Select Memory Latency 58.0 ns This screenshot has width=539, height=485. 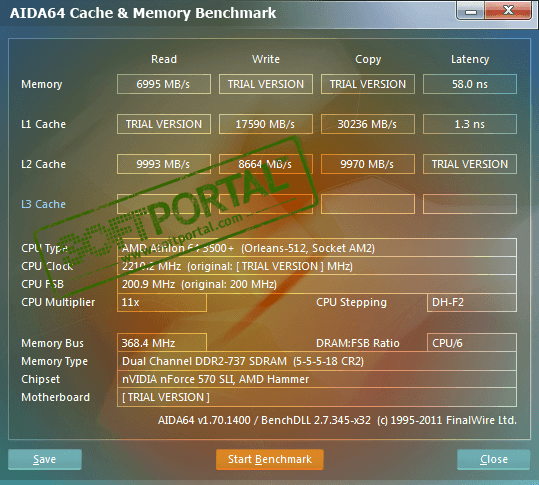[470, 84]
